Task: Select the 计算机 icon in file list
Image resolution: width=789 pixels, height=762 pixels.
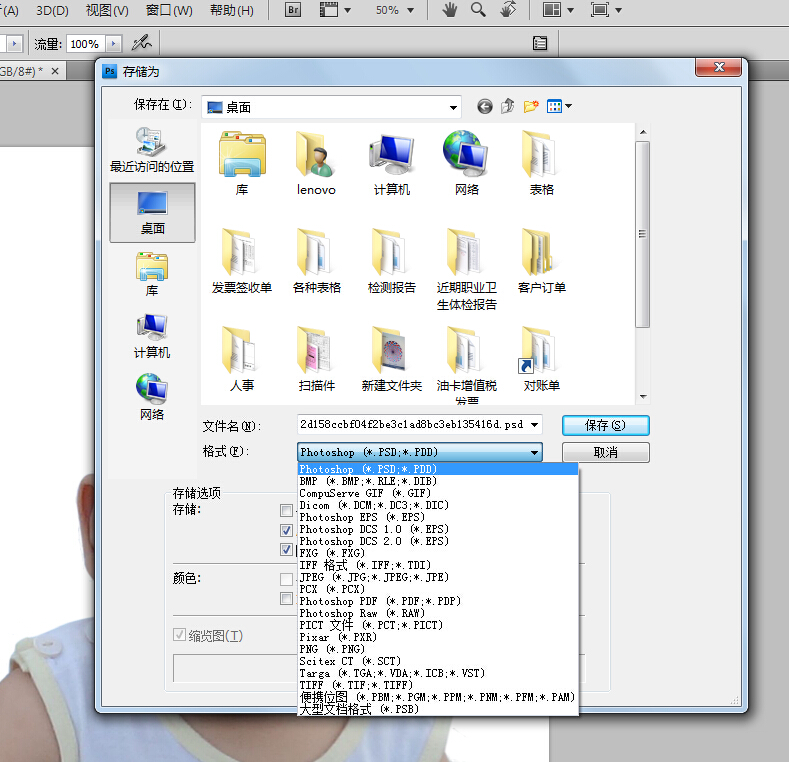Action: click(391, 163)
